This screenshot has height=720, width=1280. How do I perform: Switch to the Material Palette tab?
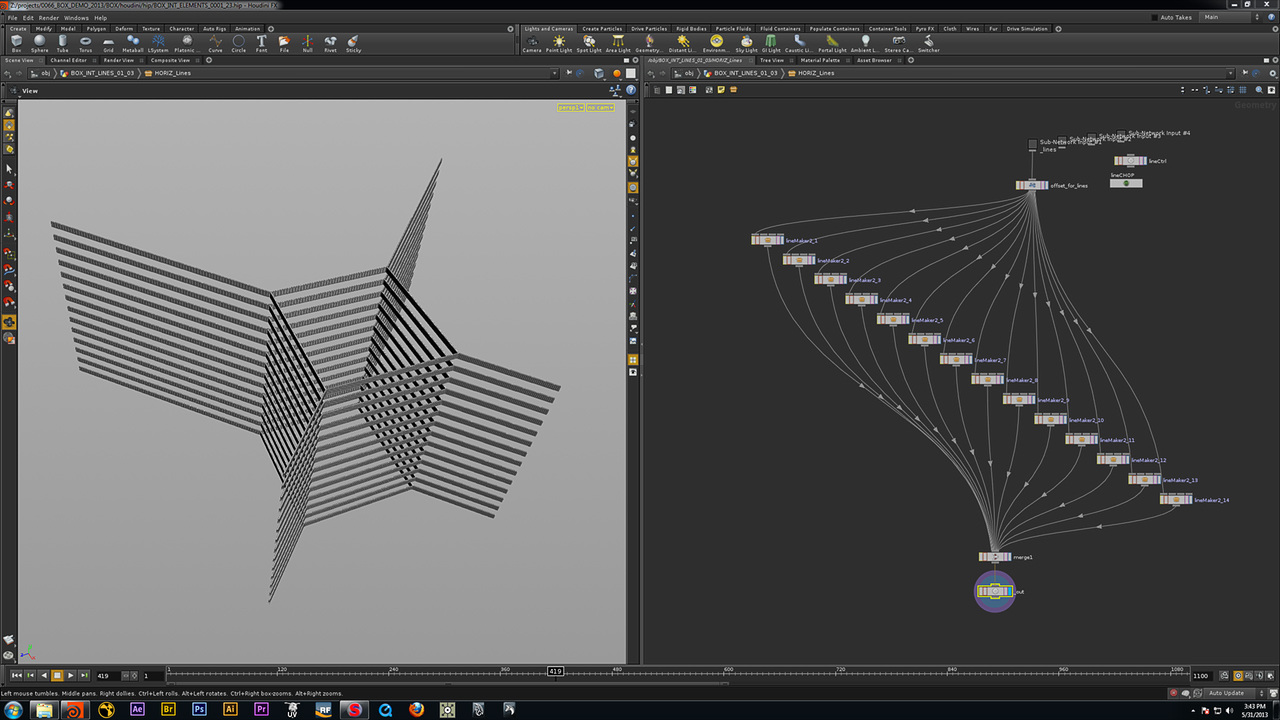(820, 60)
